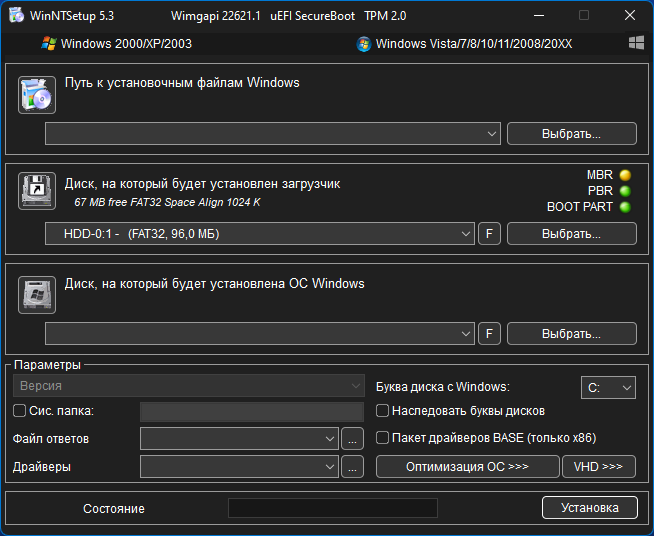This screenshot has width=654, height=536.
Task: Open the Windows installation files path dropdown
Action: [x=273, y=133]
